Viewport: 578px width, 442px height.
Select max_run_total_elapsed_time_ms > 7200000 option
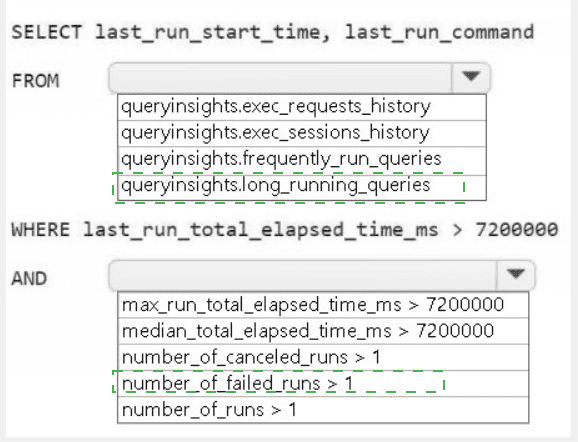[x=323, y=305]
